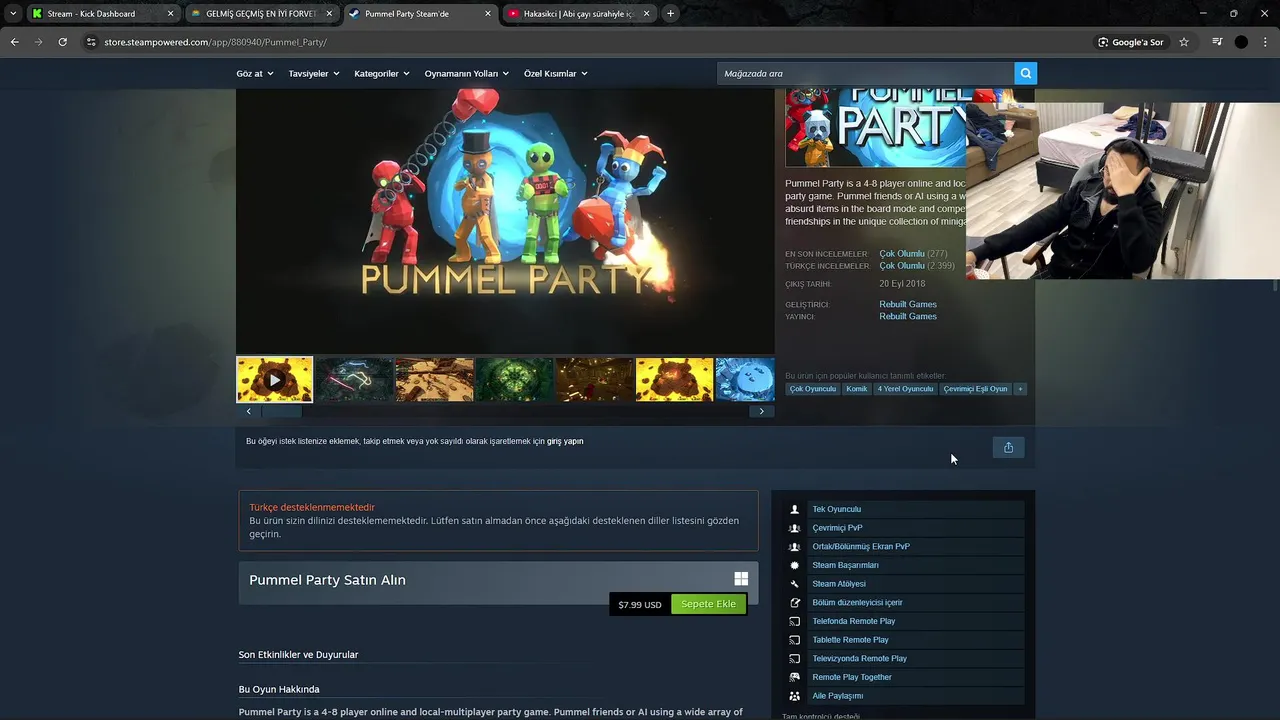Image resolution: width=1280 pixels, height=720 pixels.
Task: Click the giriş yapın link
Action: [565, 441]
